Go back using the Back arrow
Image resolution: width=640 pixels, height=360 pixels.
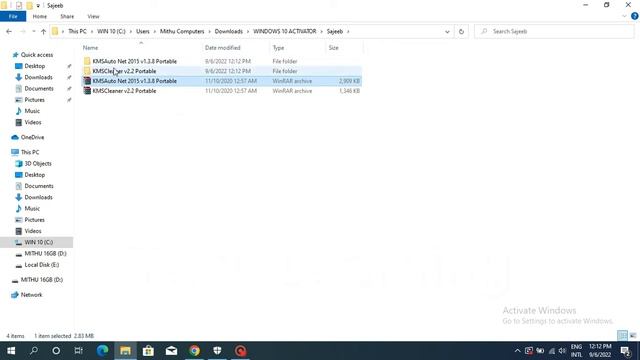tap(9, 31)
